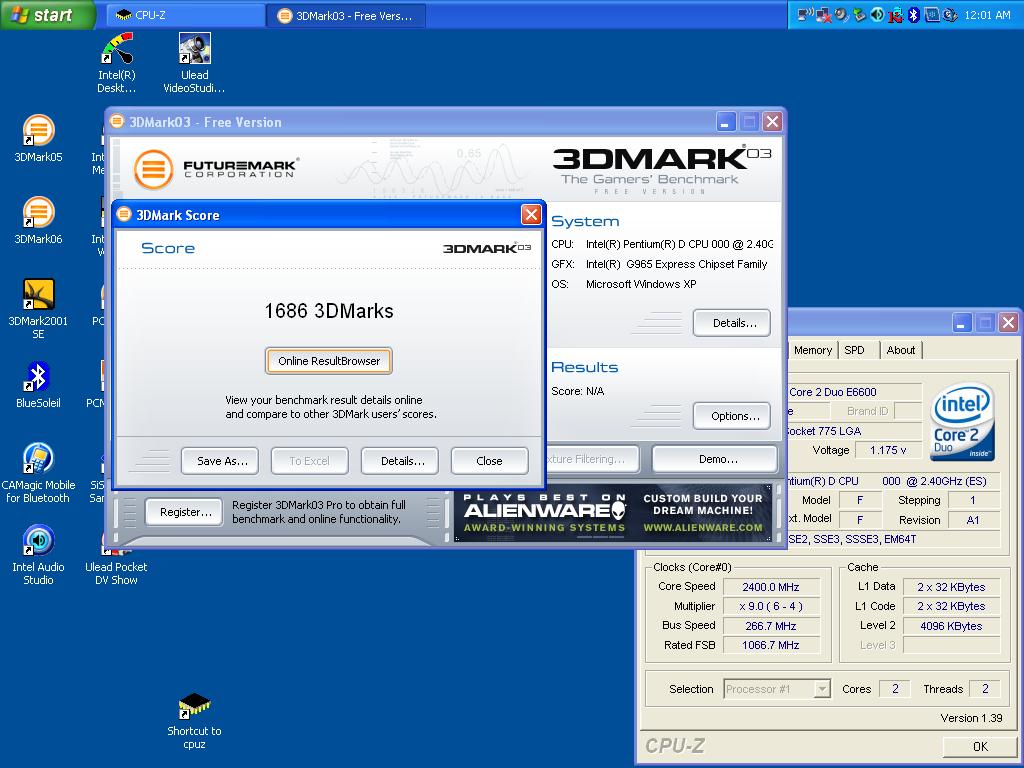Switch to the Memory tab in CPU-Z
Screen dimensions: 1024x768
point(812,350)
